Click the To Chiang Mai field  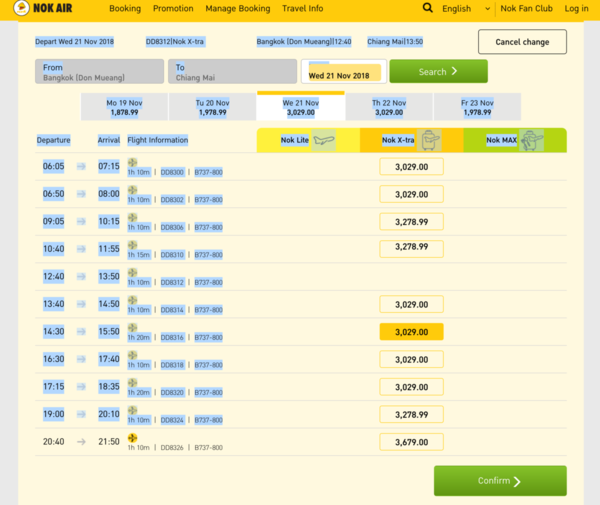coord(232,71)
